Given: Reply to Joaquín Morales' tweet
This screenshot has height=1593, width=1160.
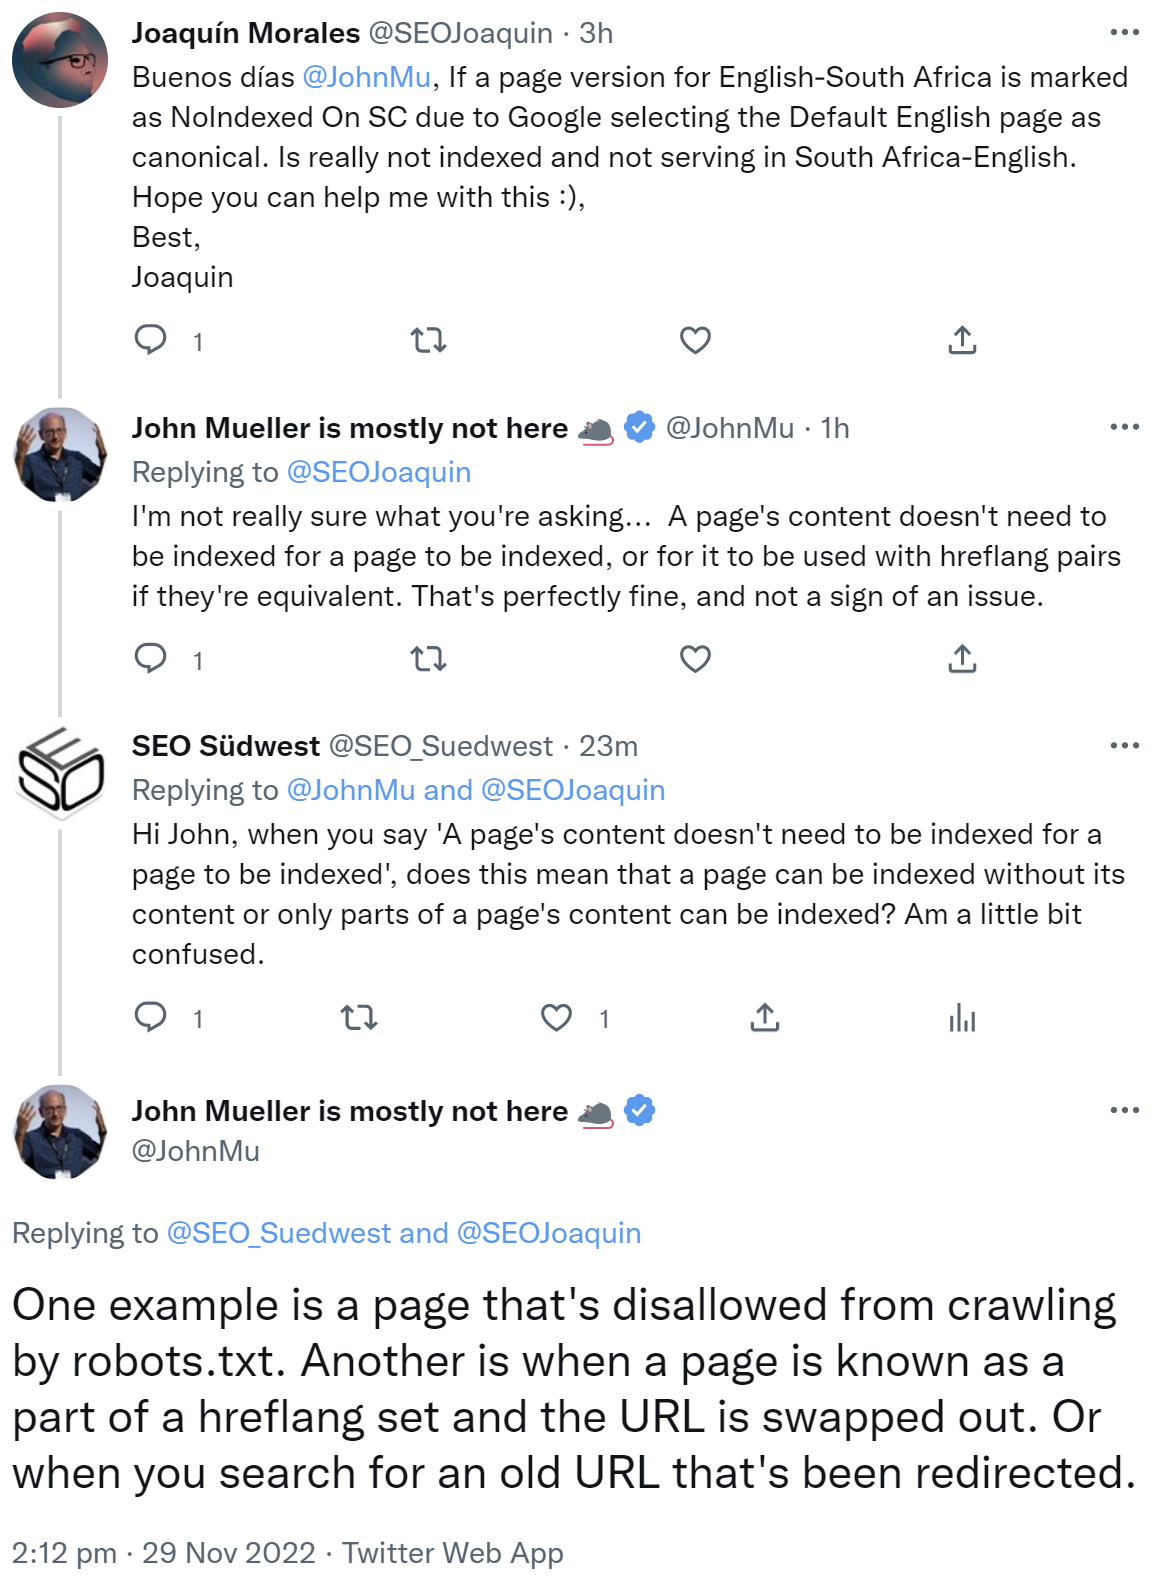Looking at the screenshot, I should pos(151,341).
